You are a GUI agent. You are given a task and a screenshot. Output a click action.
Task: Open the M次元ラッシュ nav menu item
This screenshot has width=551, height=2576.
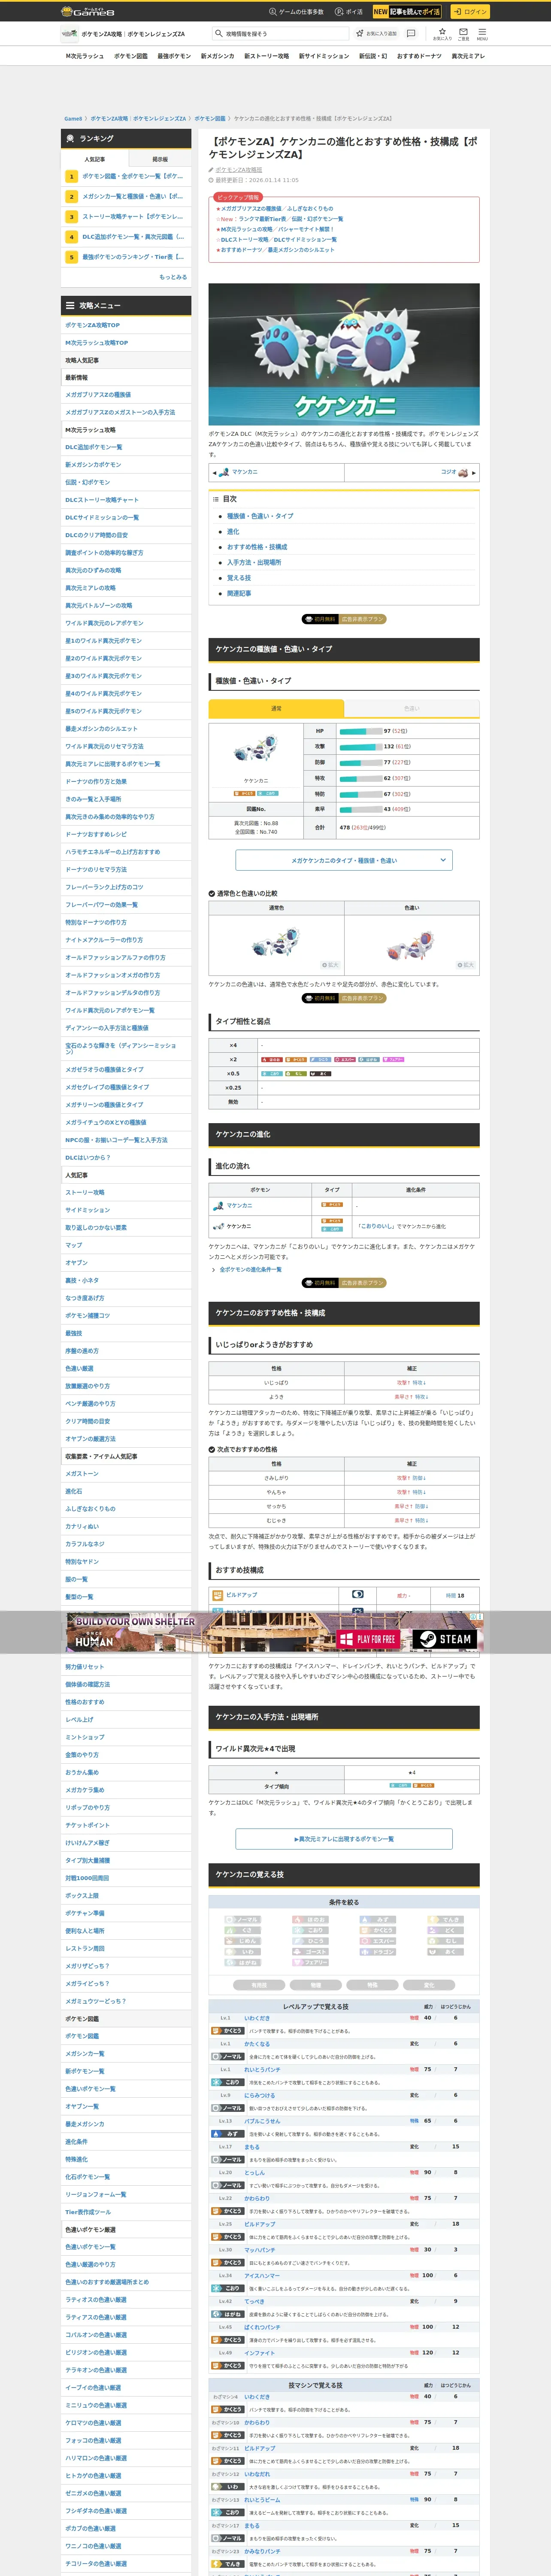[85, 56]
